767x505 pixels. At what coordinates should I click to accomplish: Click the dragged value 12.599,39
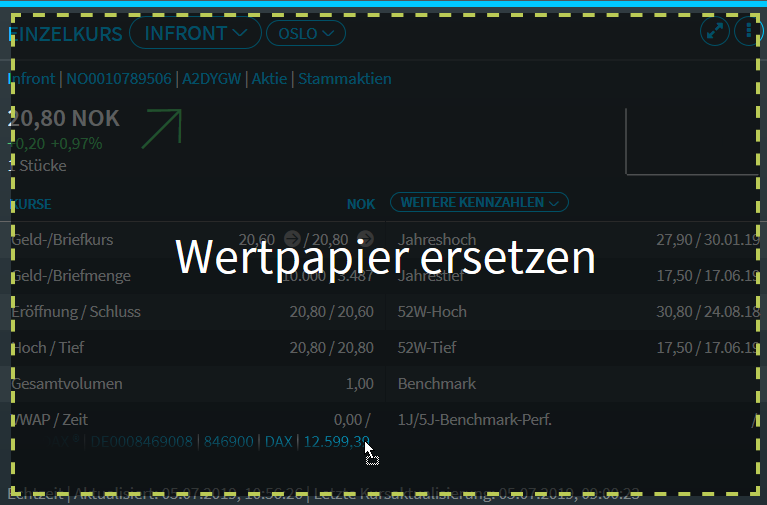[337, 441]
